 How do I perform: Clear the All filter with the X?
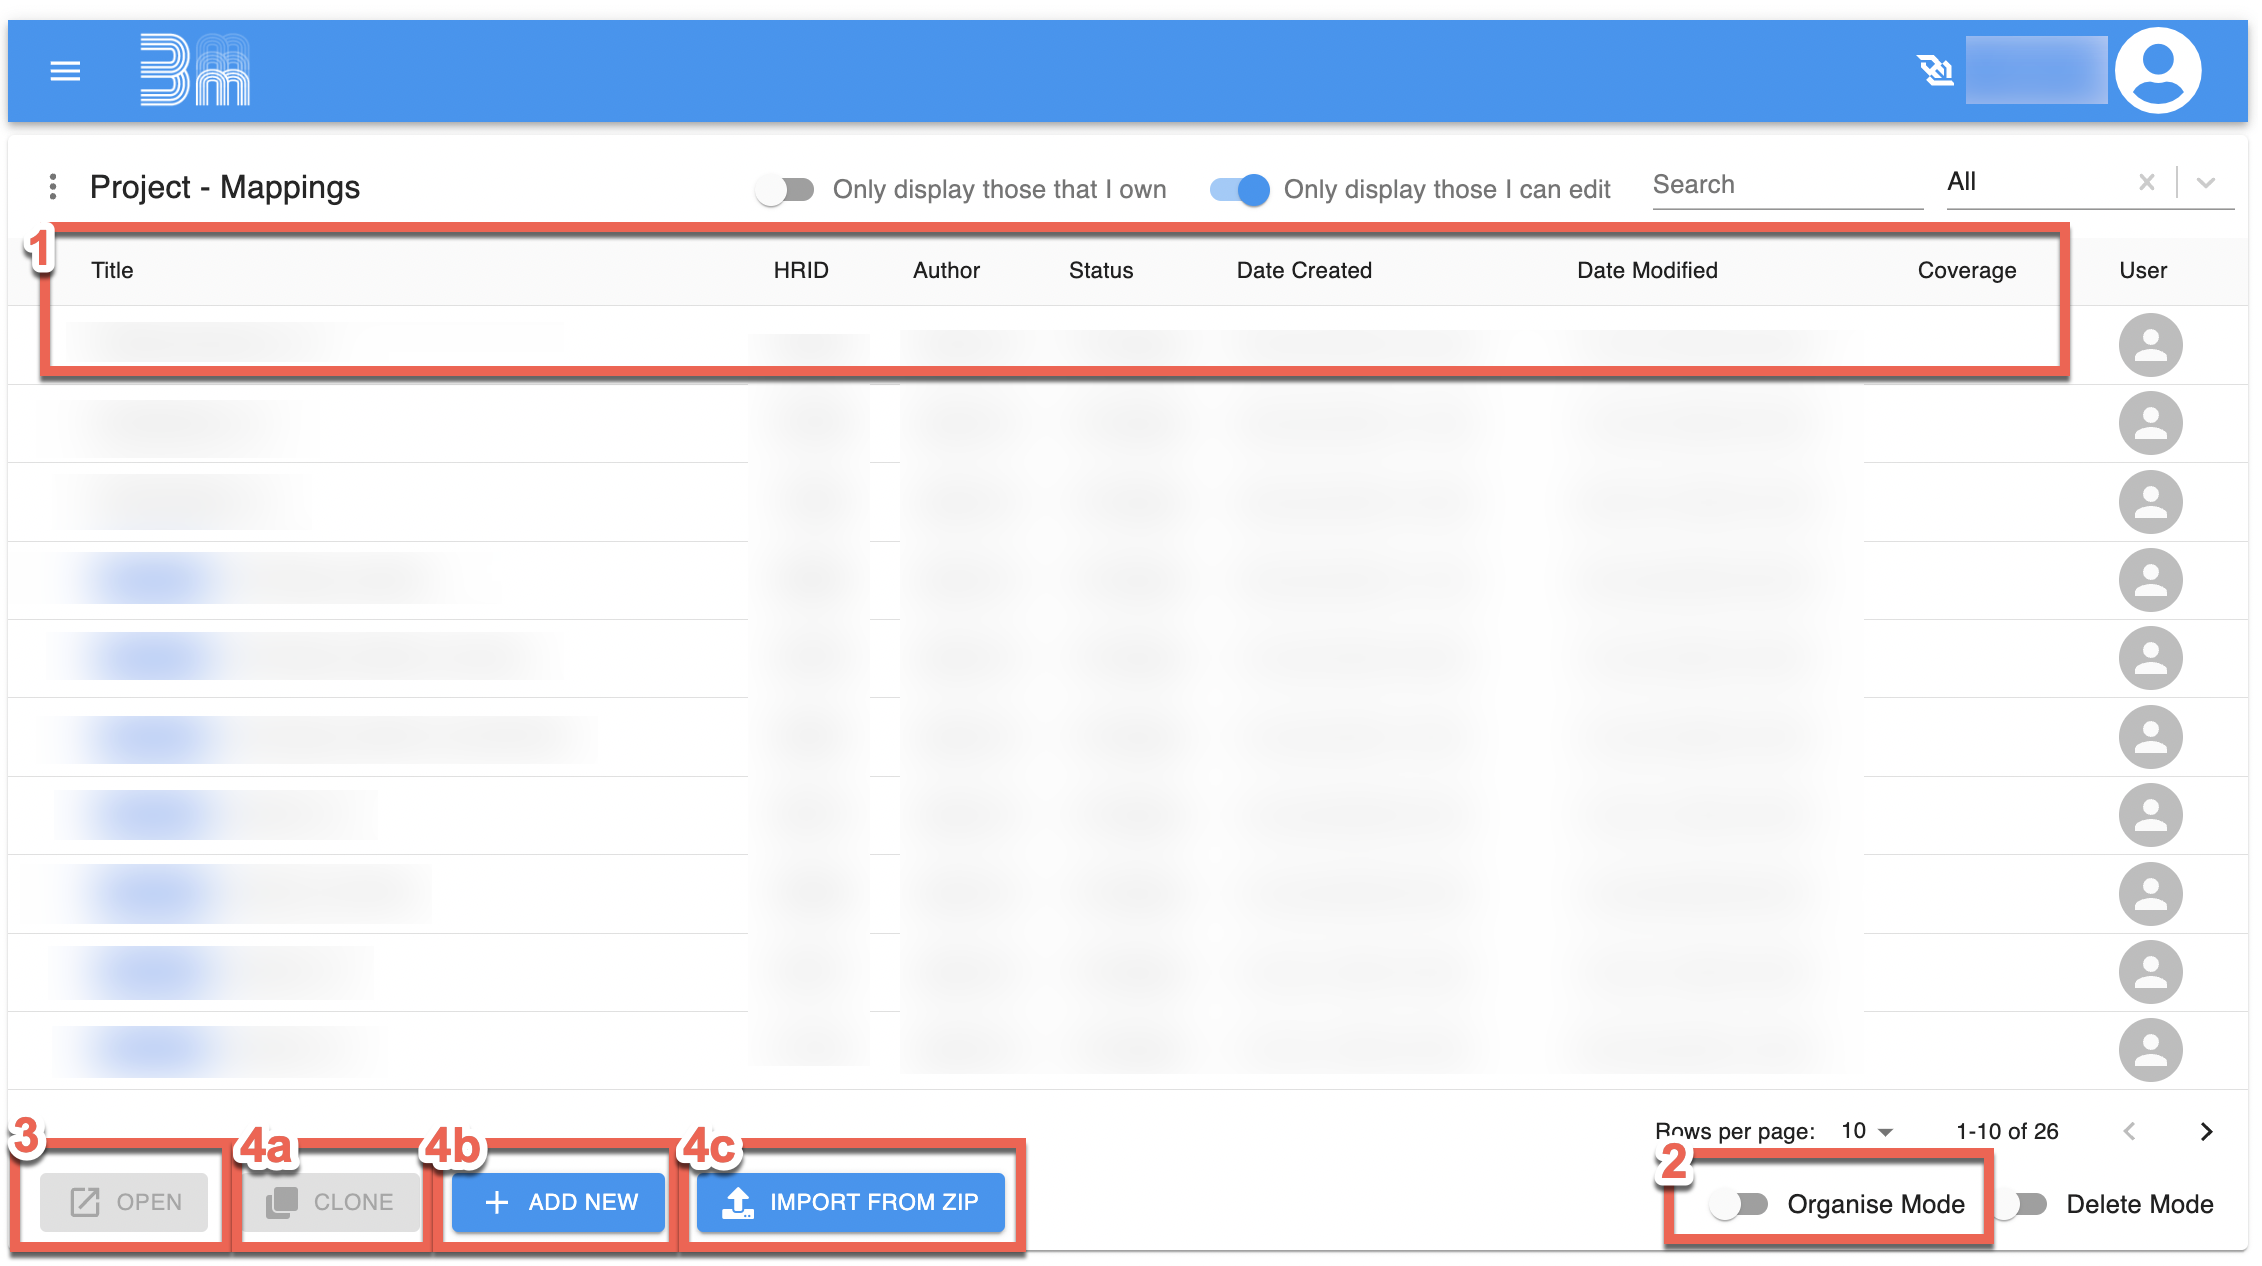click(x=2146, y=183)
